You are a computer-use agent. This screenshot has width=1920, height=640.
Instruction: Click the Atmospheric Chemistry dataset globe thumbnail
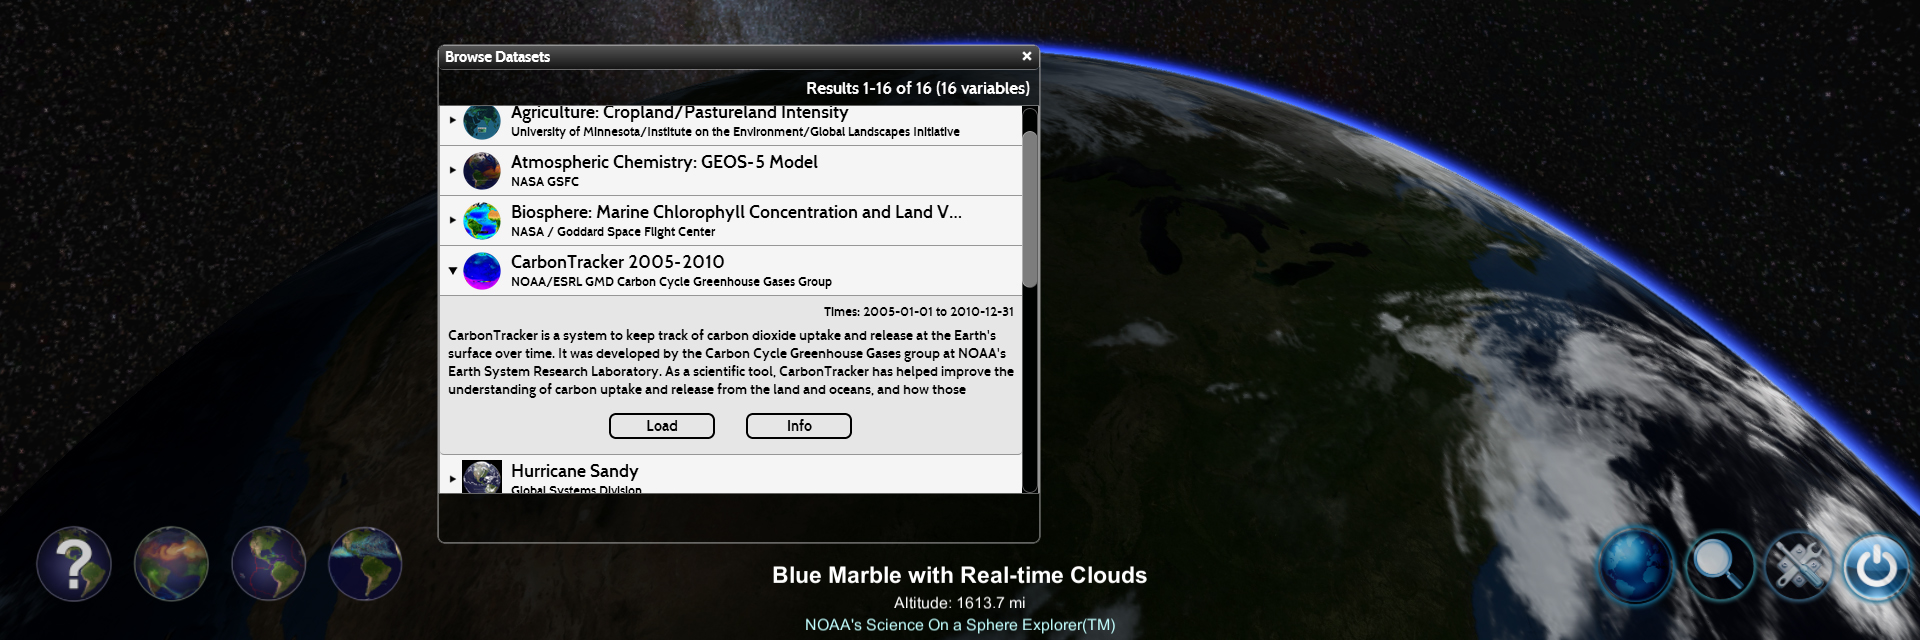tap(482, 171)
